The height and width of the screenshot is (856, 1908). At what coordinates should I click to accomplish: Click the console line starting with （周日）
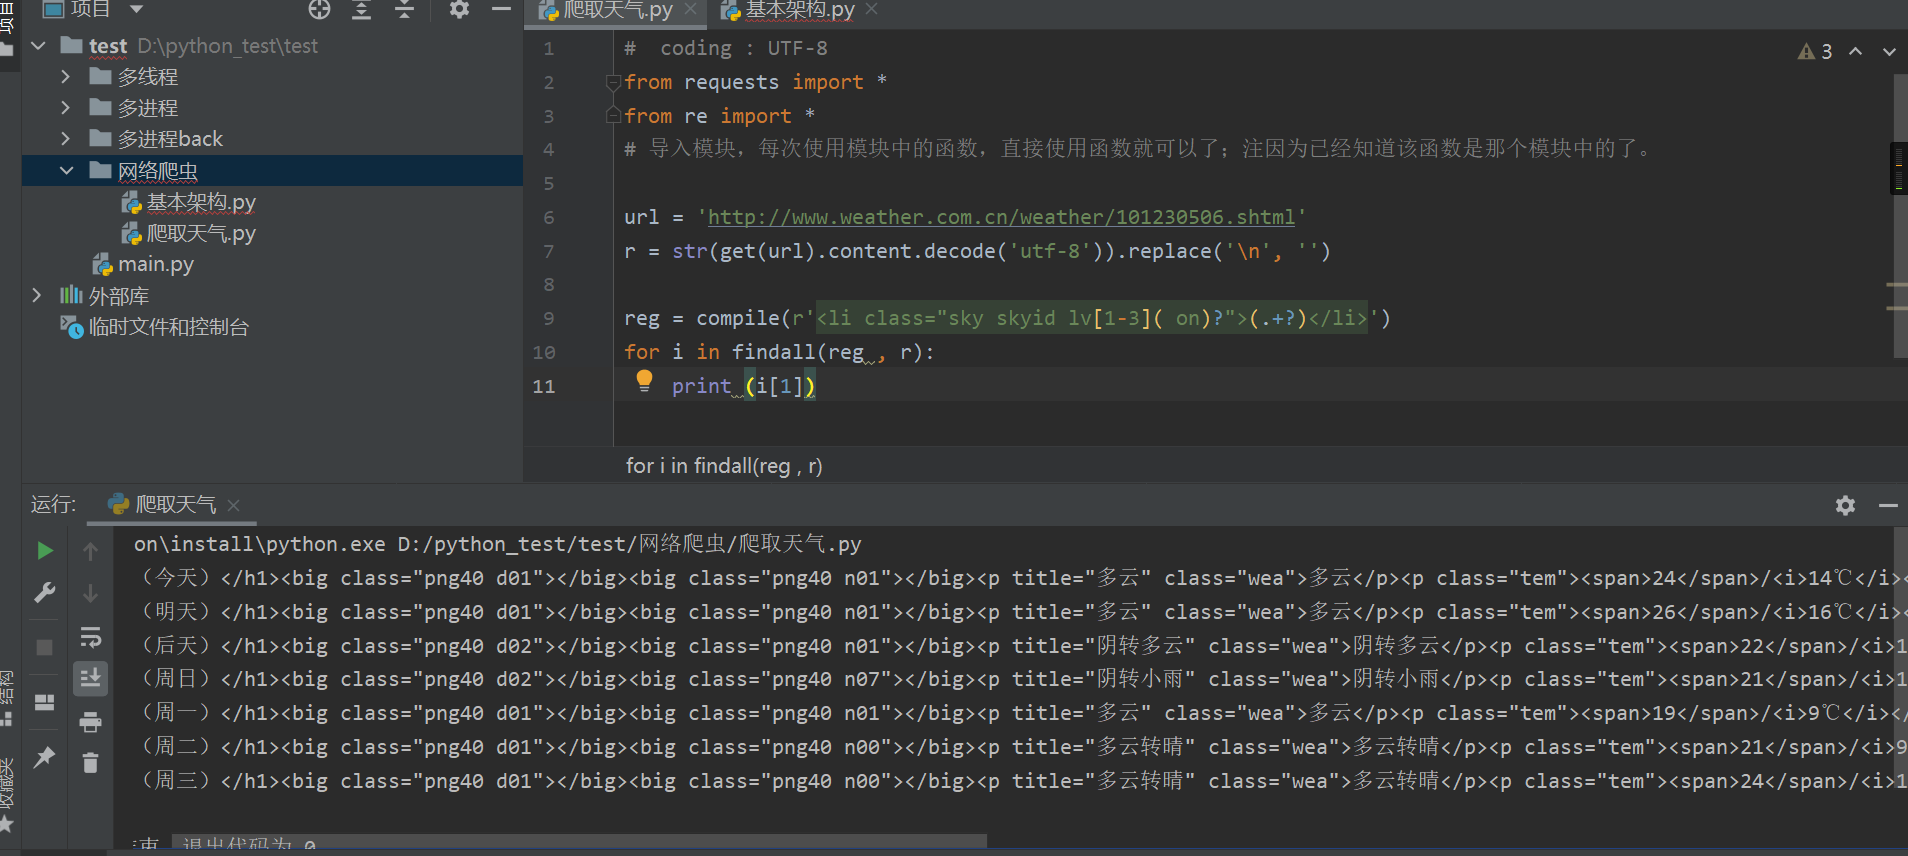[x=1020, y=679]
